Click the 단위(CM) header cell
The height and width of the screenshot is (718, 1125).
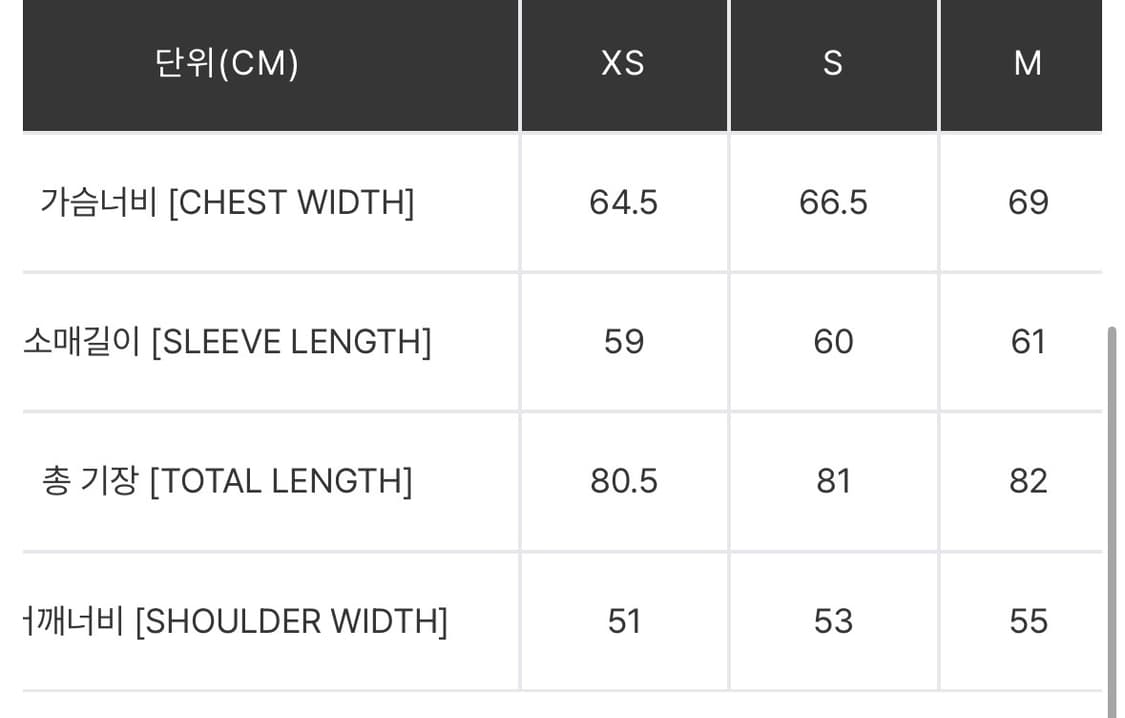pyautogui.click(x=227, y=64)
